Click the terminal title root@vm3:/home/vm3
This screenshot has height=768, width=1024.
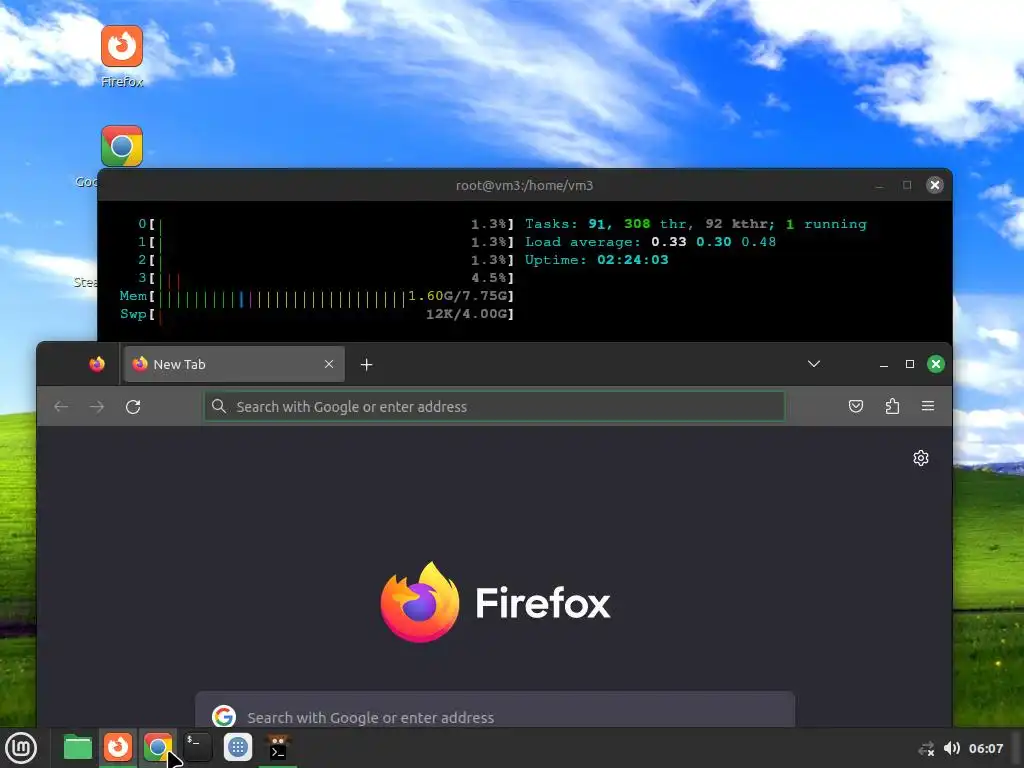pos(524,185)
